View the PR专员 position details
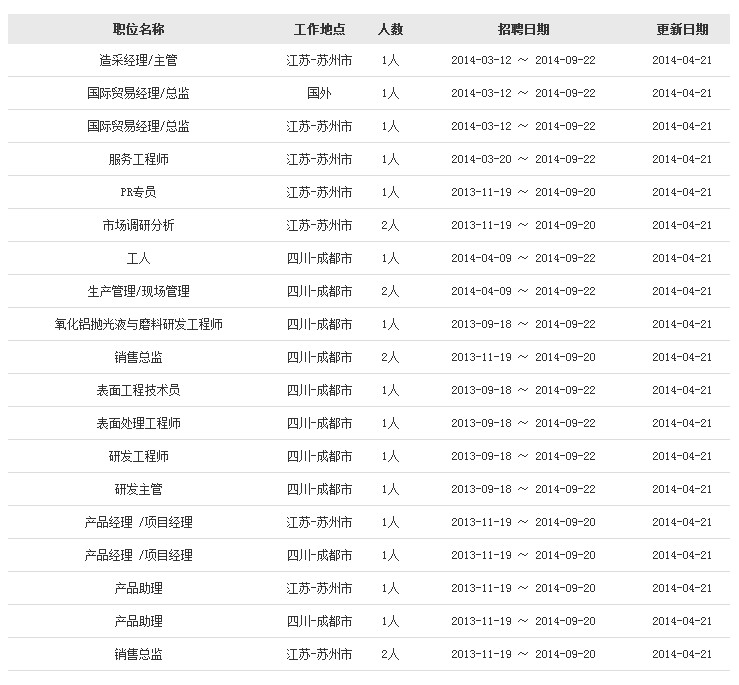Image resolution: width=739 pixels, height=685 pixels. [138, 192]
